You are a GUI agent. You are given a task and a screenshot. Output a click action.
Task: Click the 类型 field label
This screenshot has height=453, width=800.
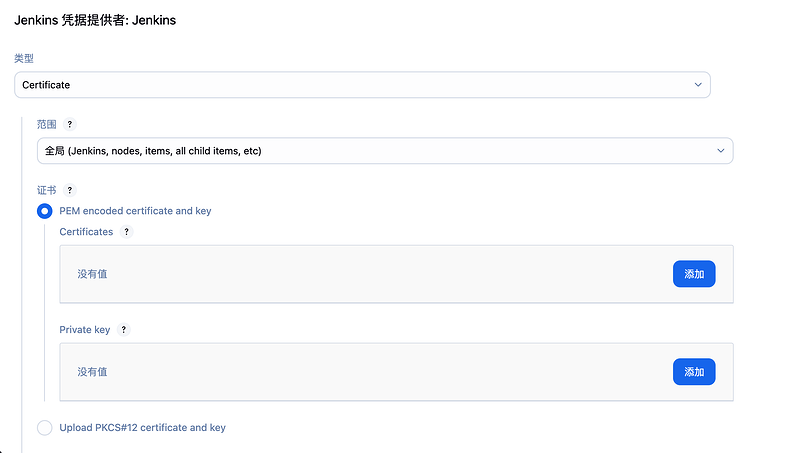pyautogui.click(x=24, y=58)
